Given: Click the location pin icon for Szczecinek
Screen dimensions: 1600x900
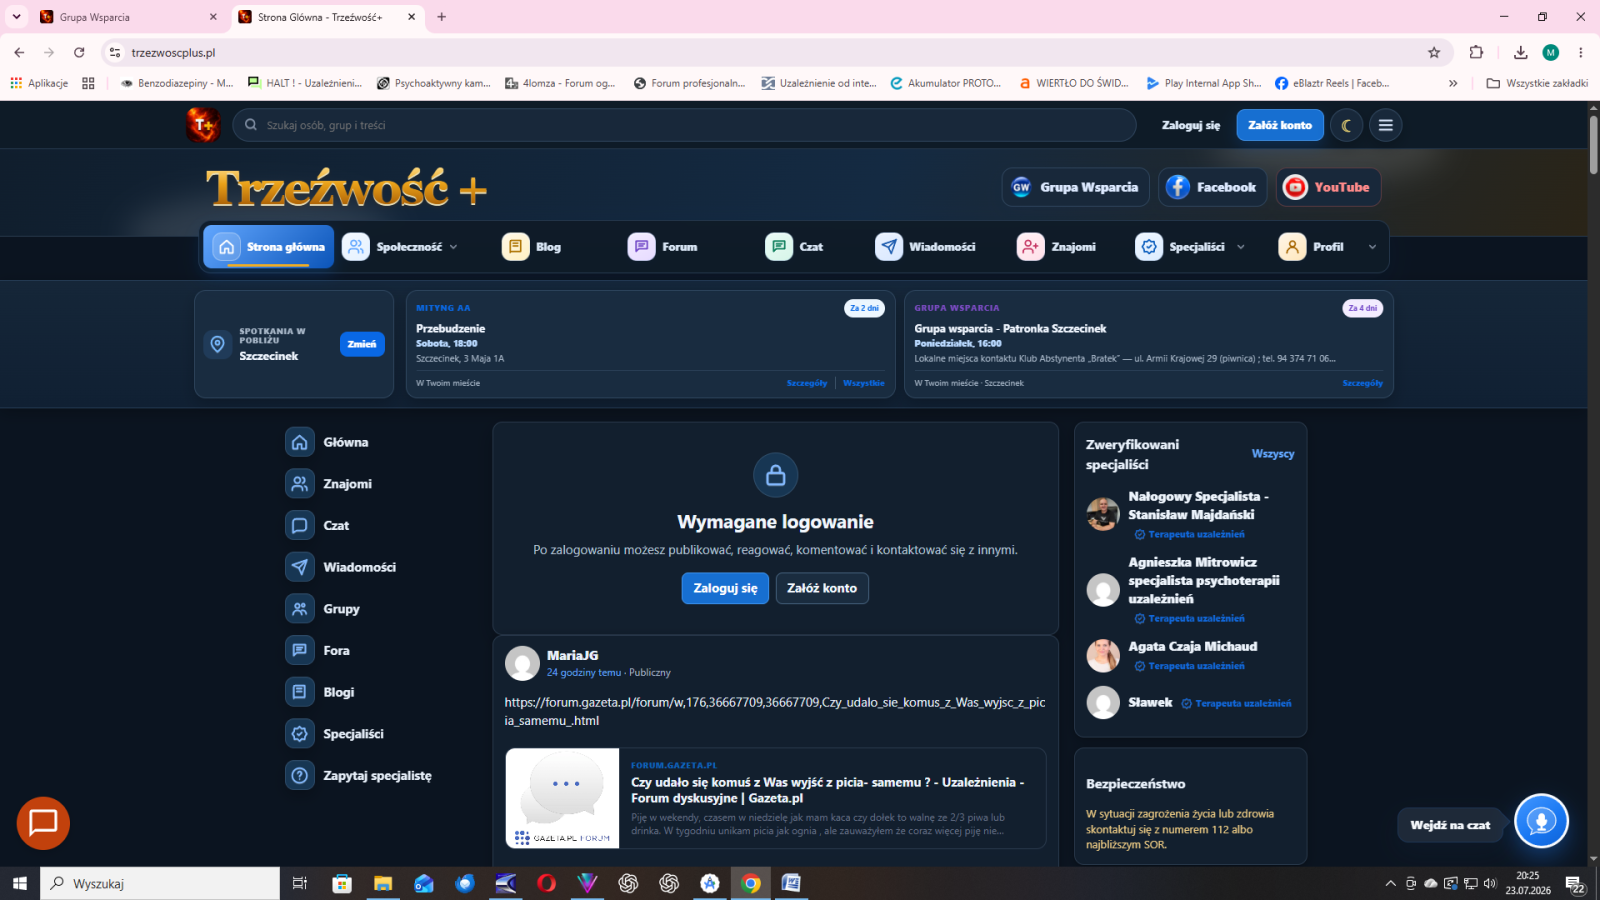Looking at the screenshot, I should [x=217, y=344].
